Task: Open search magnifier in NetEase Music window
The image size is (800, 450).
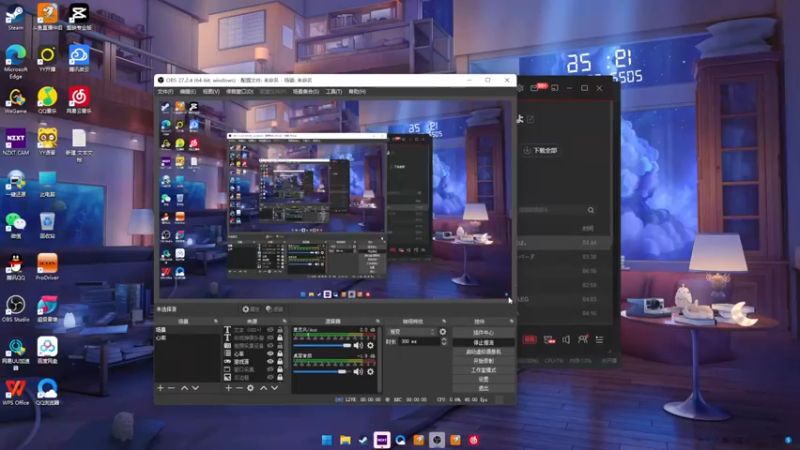Action: coord(591,210)
